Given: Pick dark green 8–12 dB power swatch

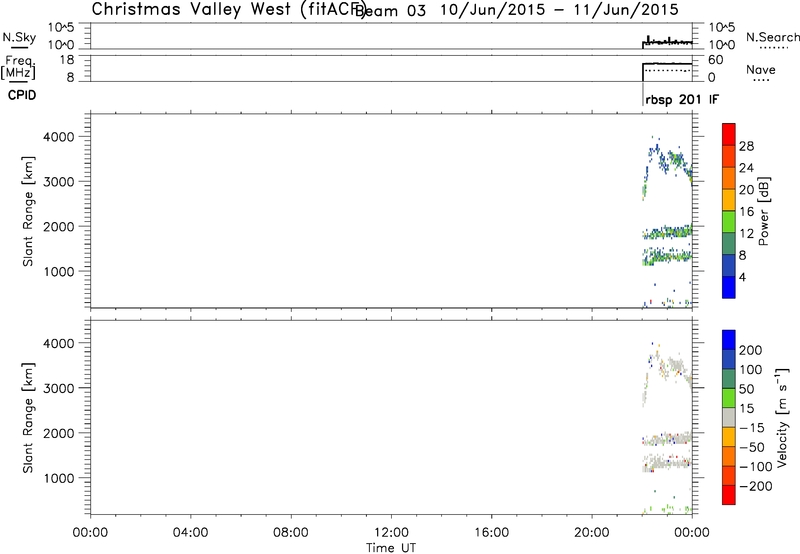Looking at the screenshot, I should (729, 244).
